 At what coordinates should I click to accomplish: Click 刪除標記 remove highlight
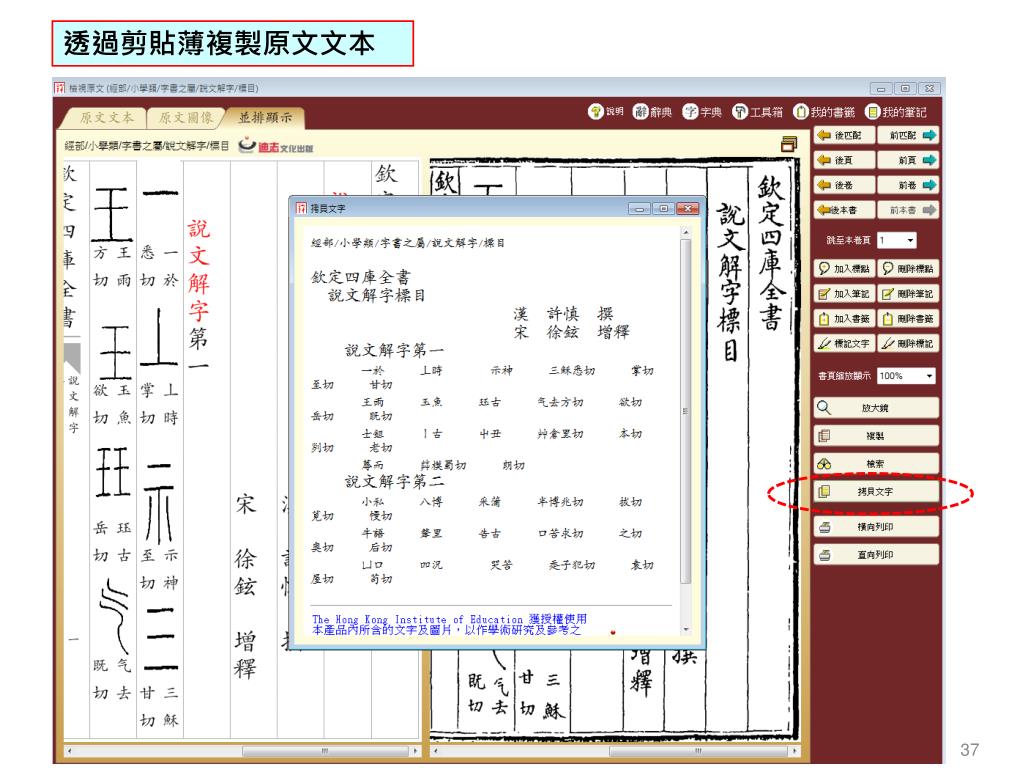[908, 344]
